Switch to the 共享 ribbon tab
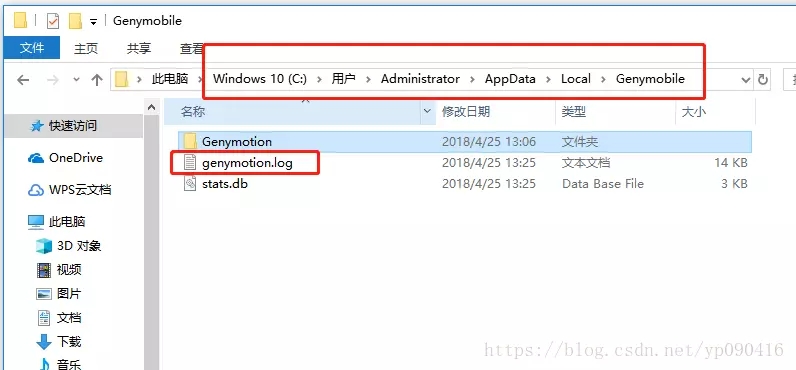Image resolution: width=796 pixels, height=370 pixels. (139, 48)
